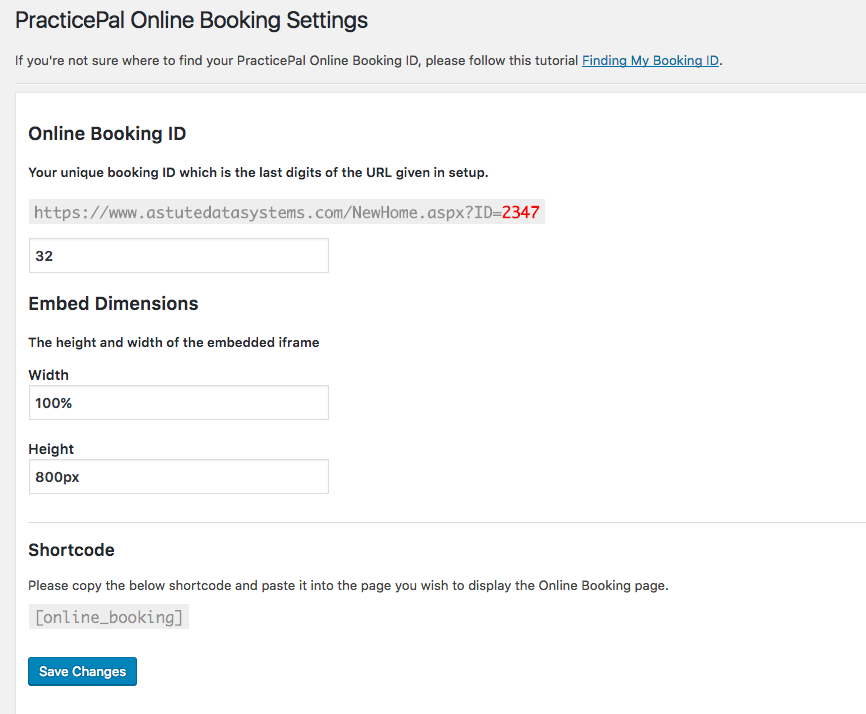Viewport: 866px width, 714px height.
Task: Focus the Width input showing 100%
Action: click(x=179, y=403)
